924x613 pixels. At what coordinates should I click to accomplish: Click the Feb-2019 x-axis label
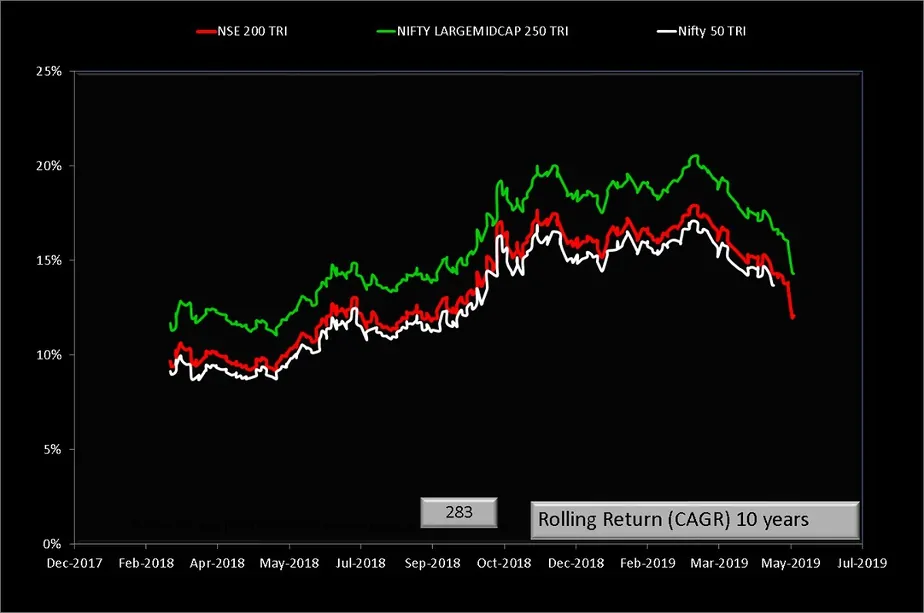(648, 563)
